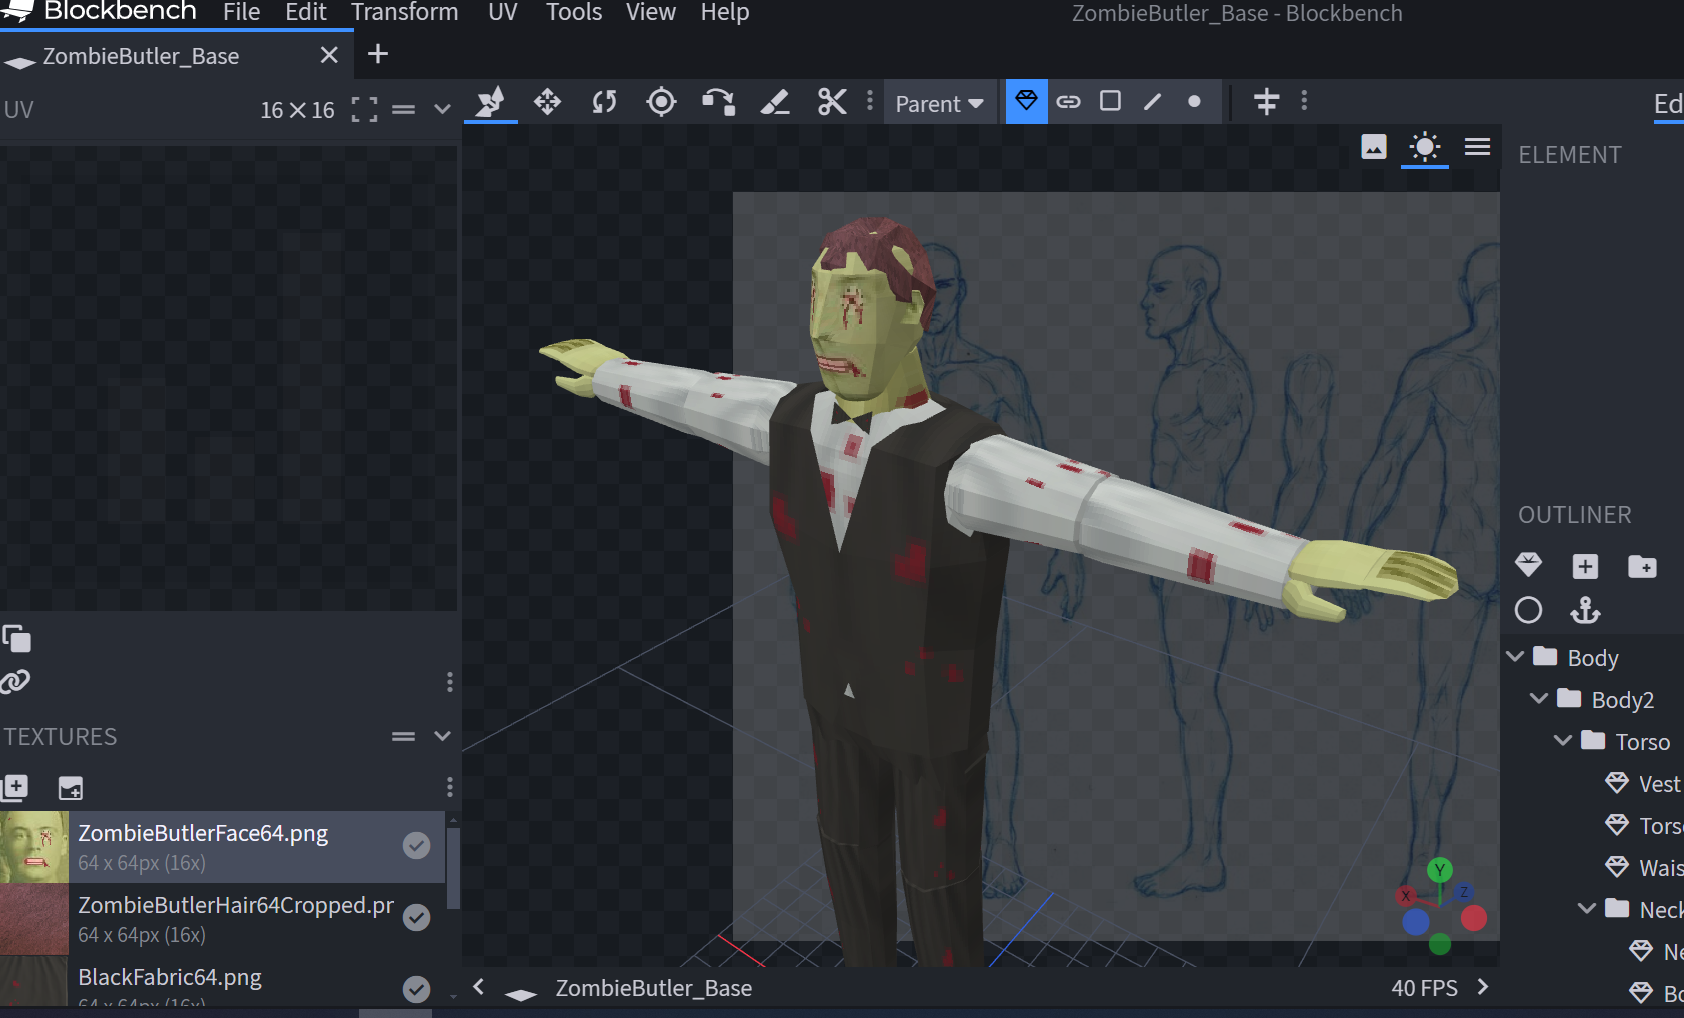
Task: Open the Edit menu
Action: tap(305, 12)
